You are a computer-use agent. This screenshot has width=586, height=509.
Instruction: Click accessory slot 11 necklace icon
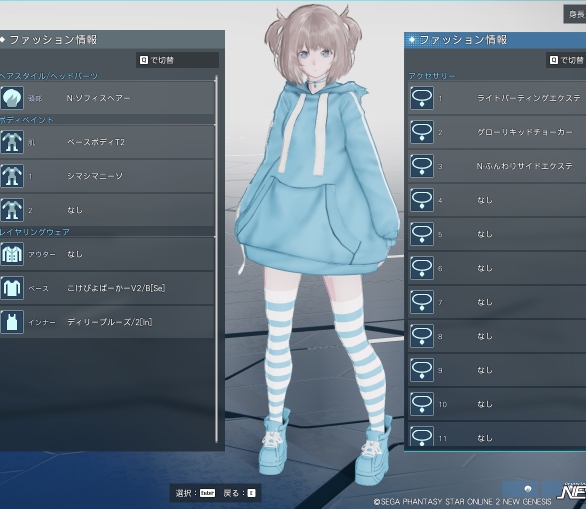click(422, 436)
